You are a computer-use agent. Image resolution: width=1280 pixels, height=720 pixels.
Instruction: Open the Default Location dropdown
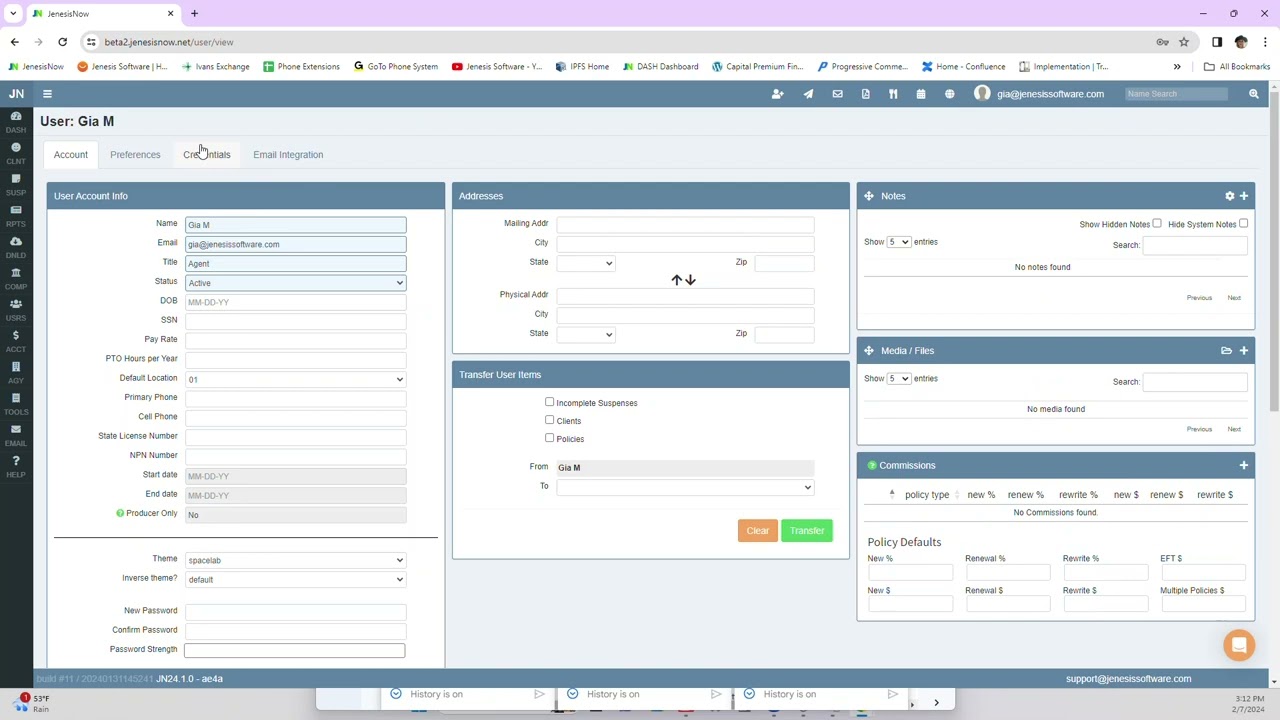coord(296,379)
